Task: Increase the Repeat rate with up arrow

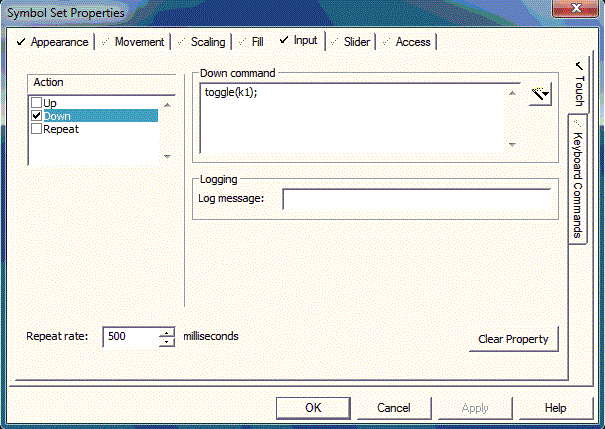Action: [x=166, y=332]
